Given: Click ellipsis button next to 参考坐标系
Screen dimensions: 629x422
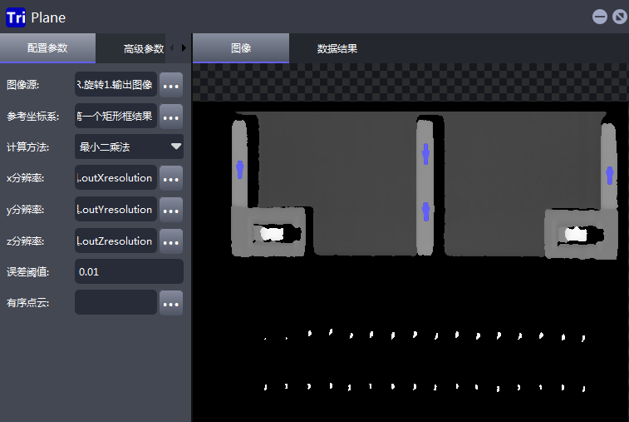Looking at the screenshot, I should tap(171, 116).
